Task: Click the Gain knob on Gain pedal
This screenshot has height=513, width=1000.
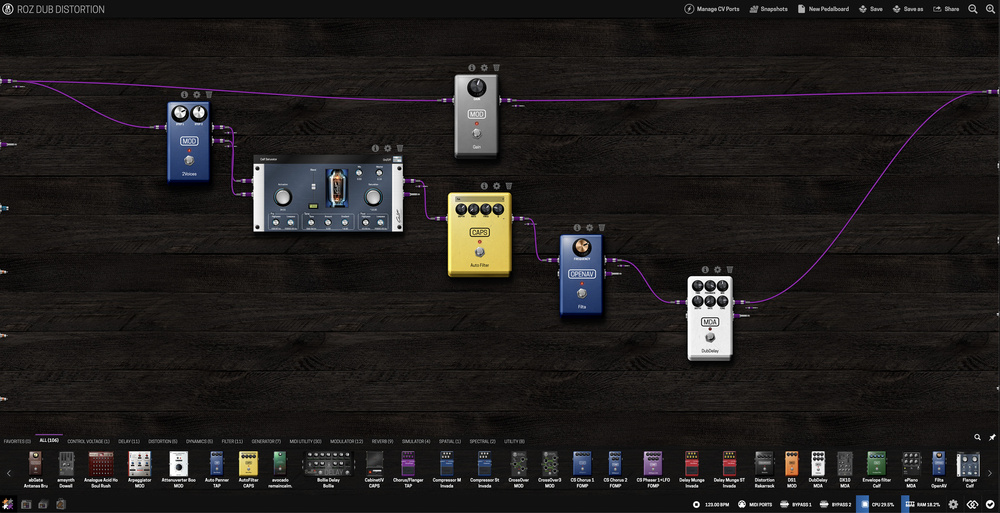Action: [x=476, y=87]
